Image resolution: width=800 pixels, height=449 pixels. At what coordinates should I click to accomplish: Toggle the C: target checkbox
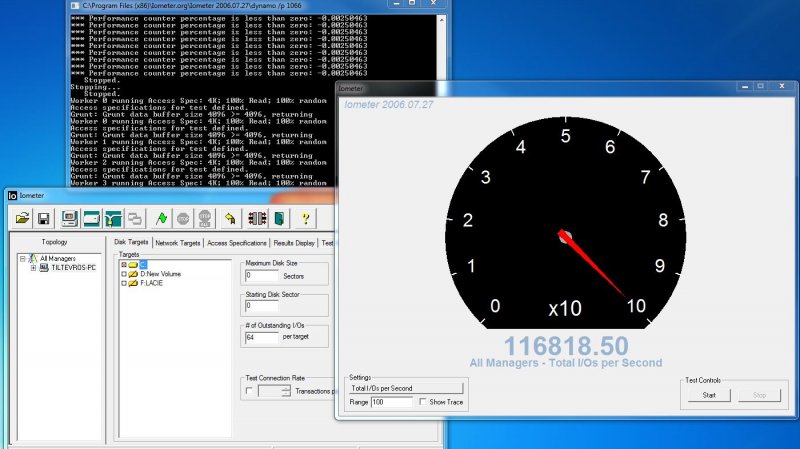[124, 265]
